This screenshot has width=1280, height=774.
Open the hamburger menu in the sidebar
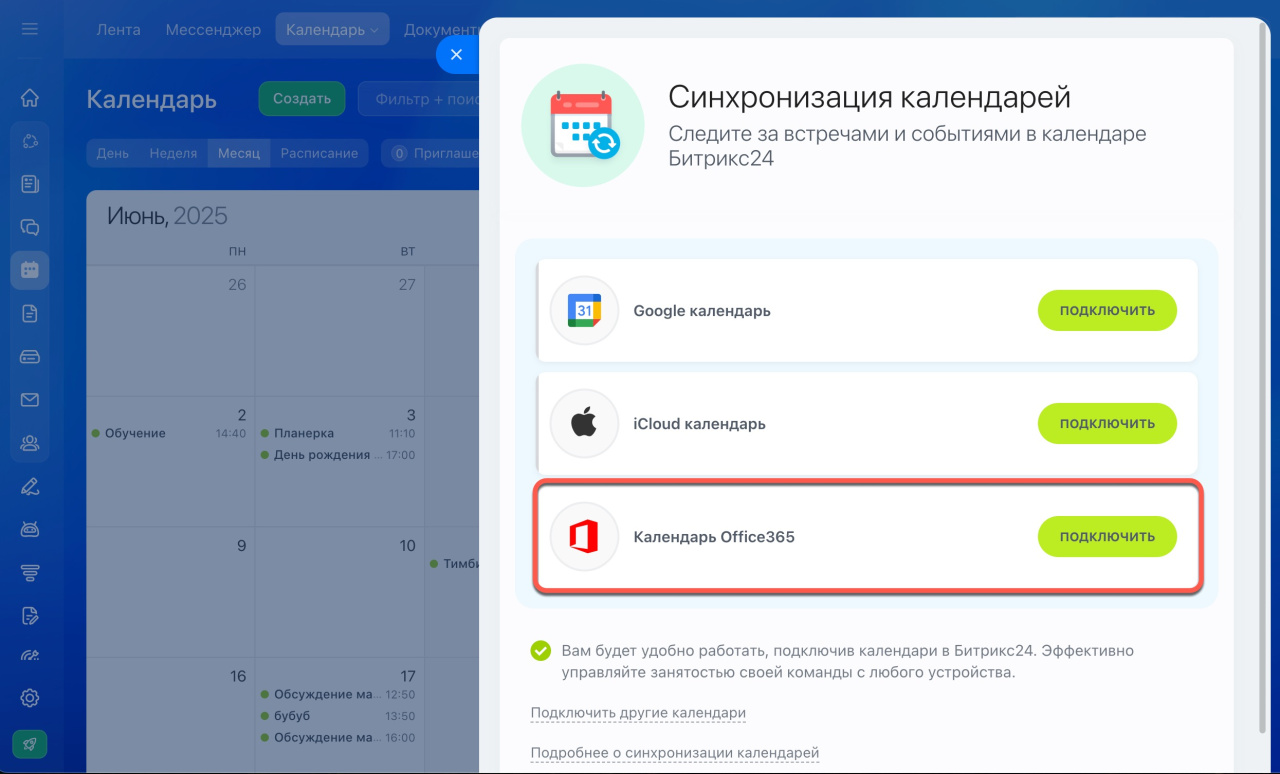29,29
